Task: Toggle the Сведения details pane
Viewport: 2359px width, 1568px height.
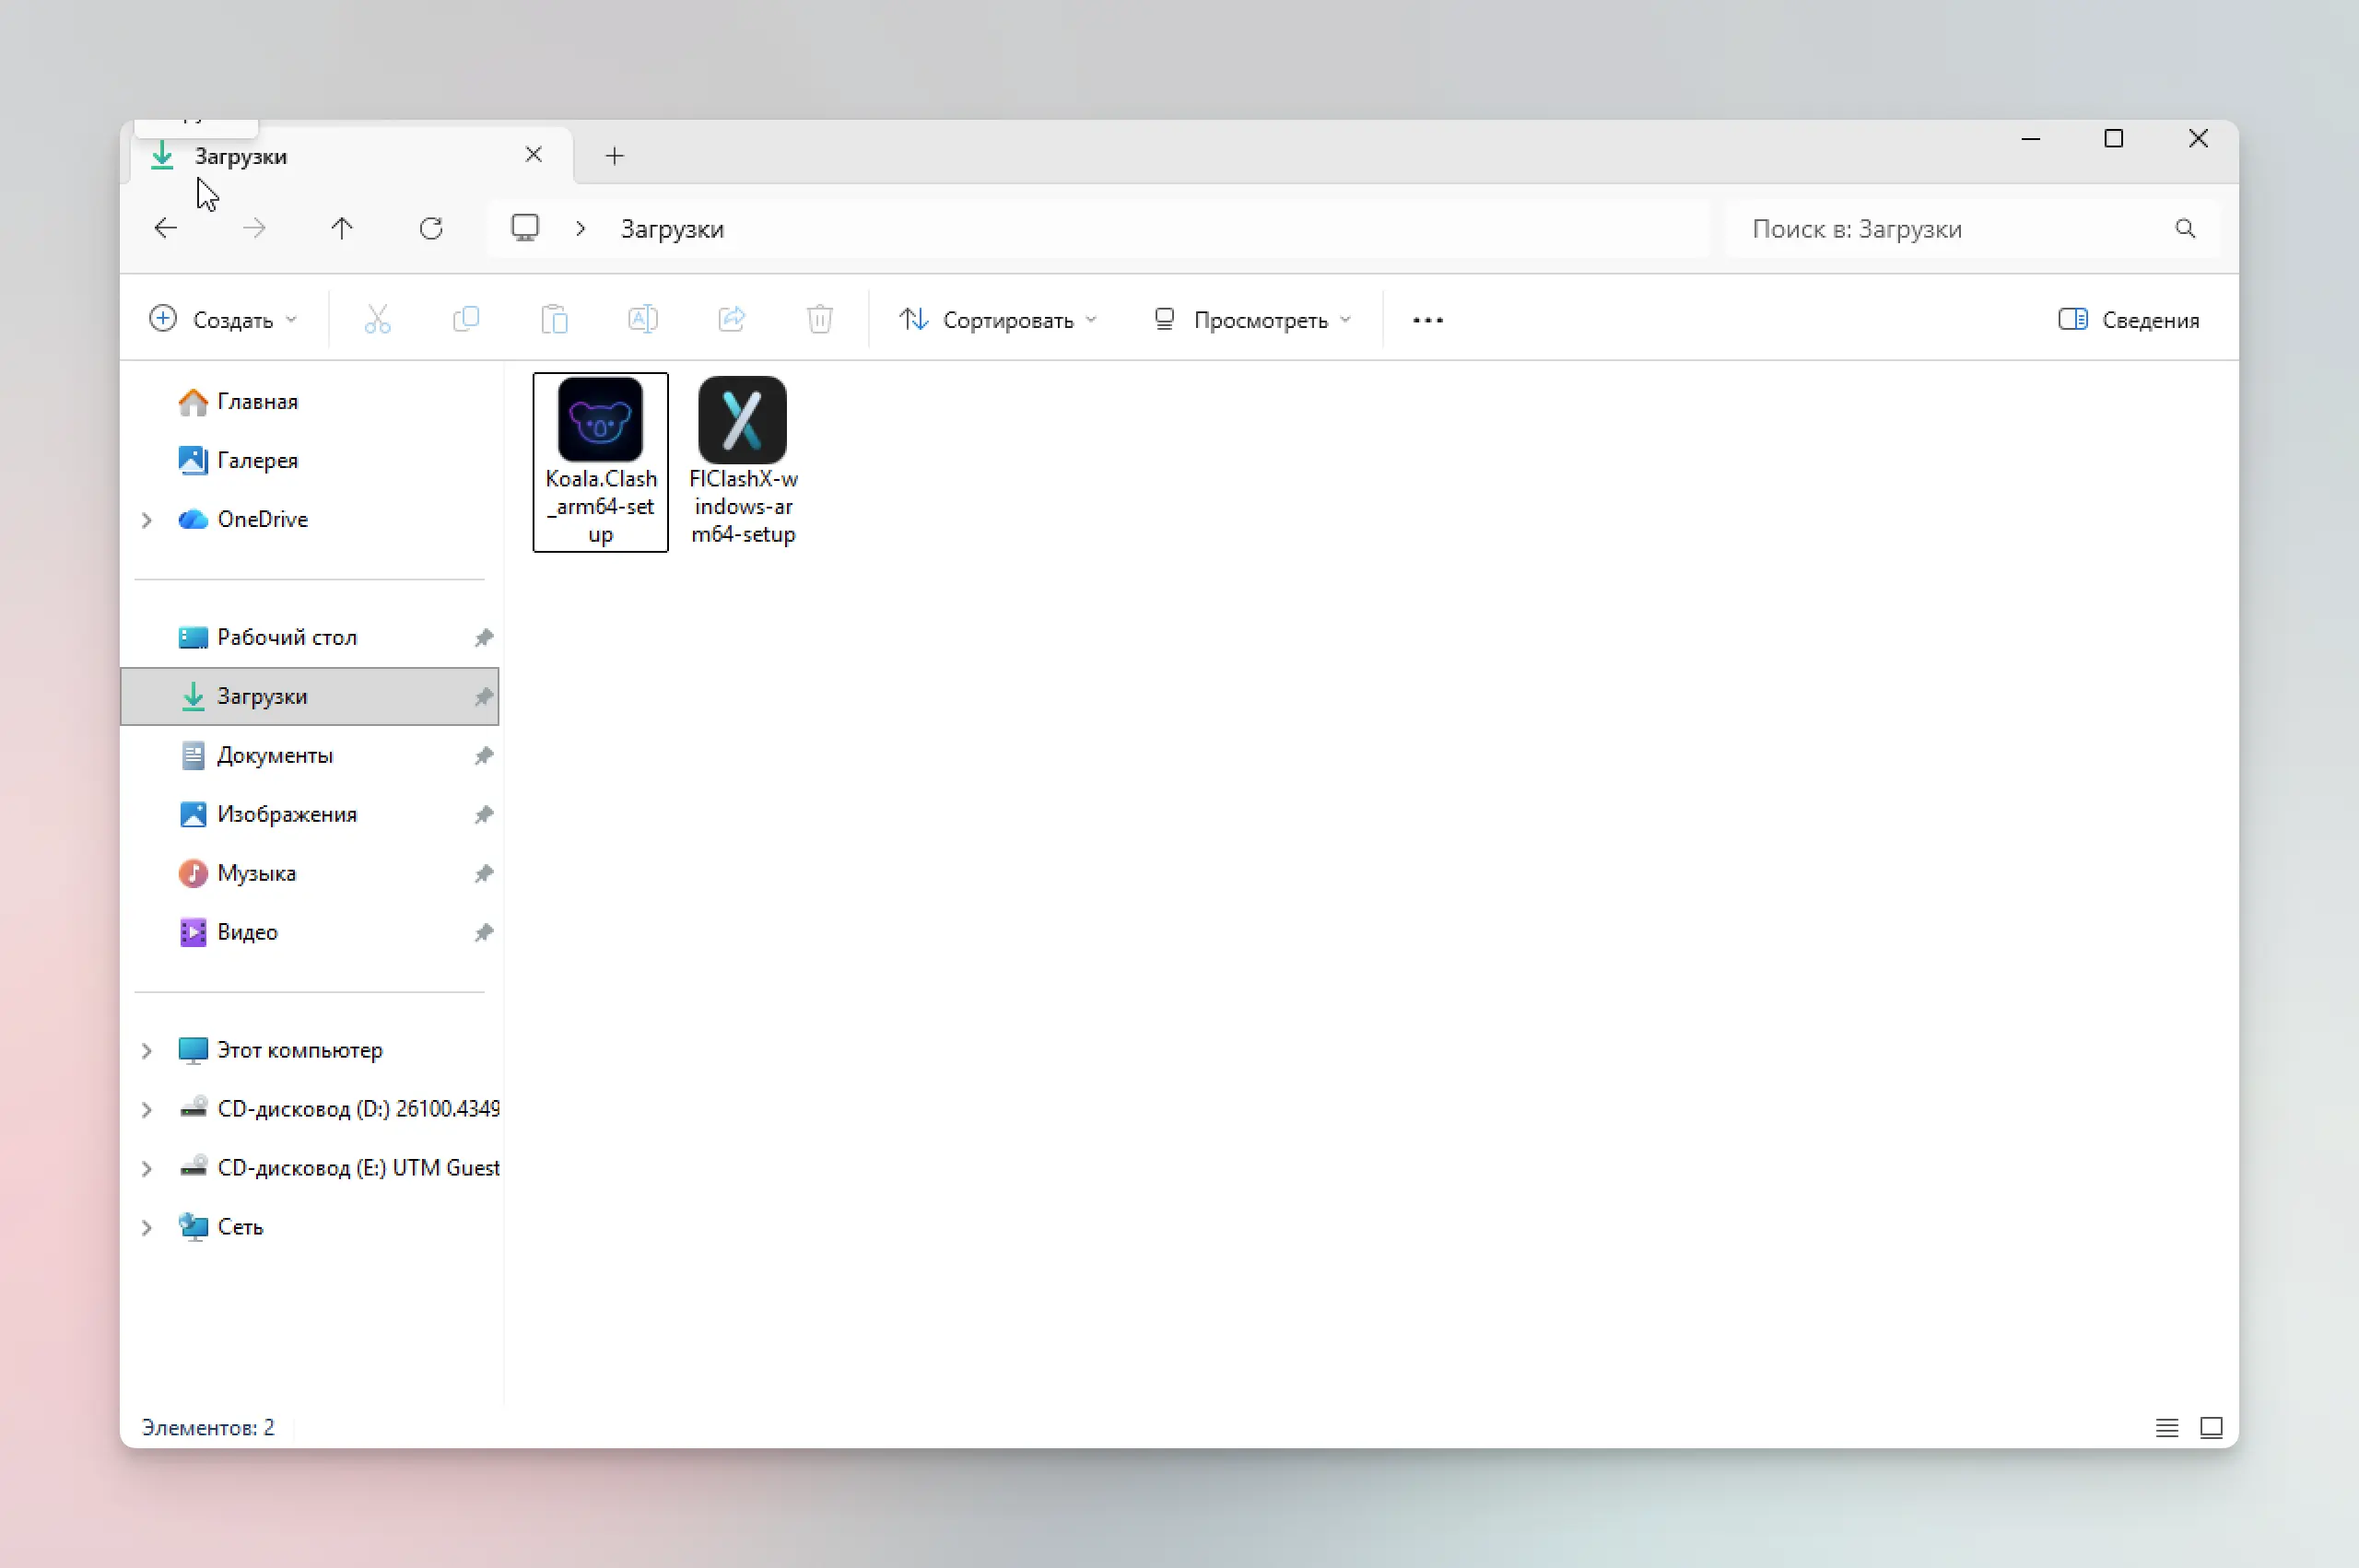Action: tap(2129, 320)
